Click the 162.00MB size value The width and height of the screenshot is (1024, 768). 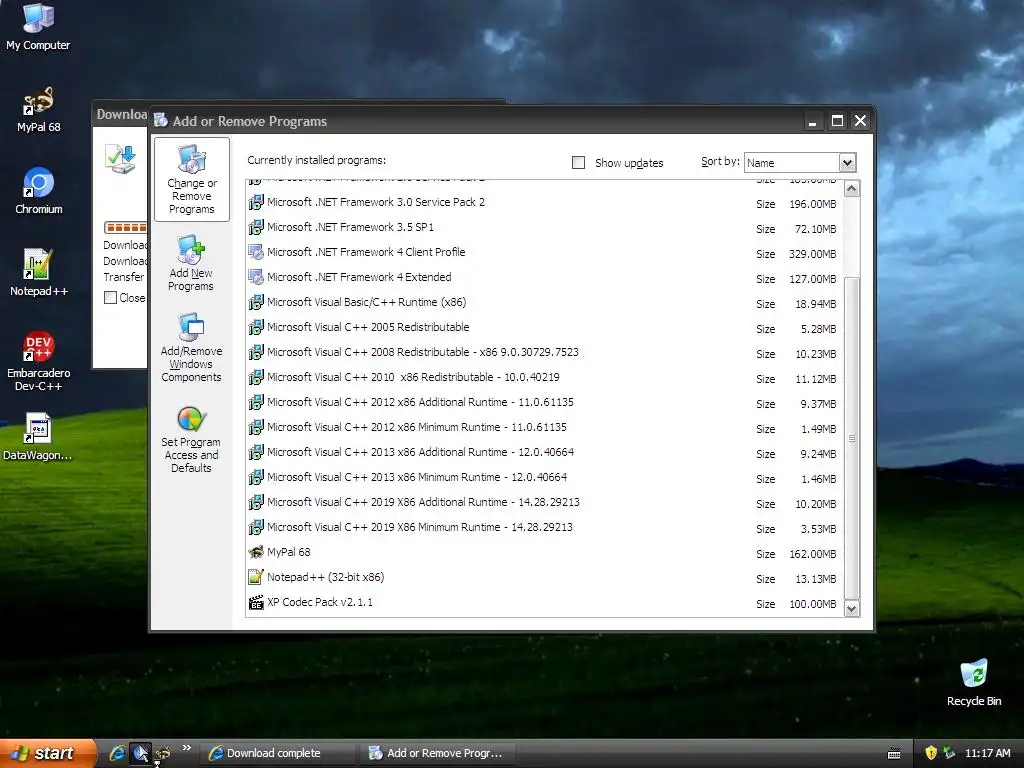point(812,554)
